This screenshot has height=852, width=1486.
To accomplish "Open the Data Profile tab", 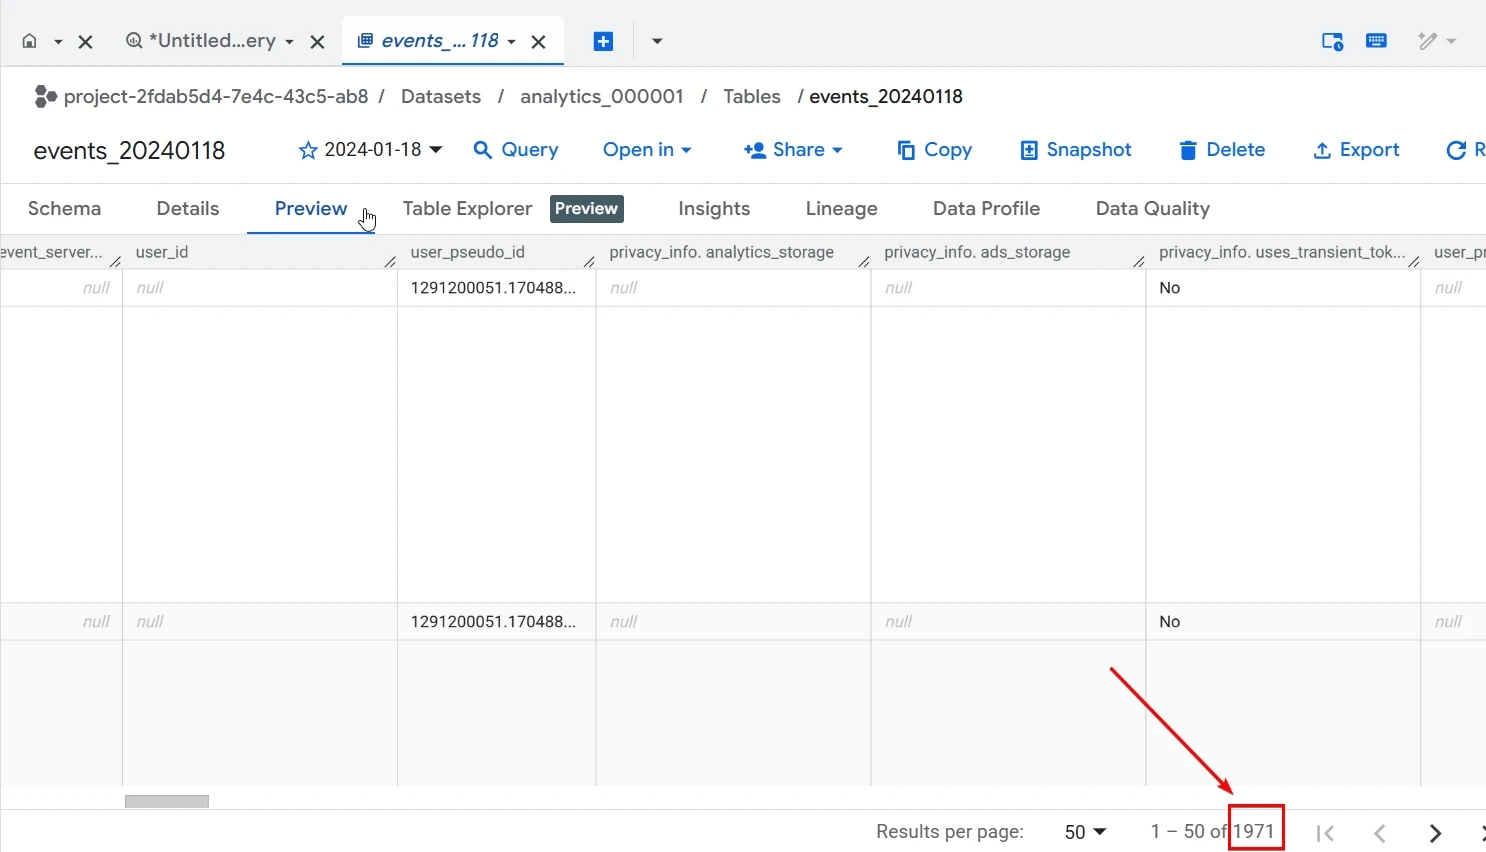I will pos(987,209).
